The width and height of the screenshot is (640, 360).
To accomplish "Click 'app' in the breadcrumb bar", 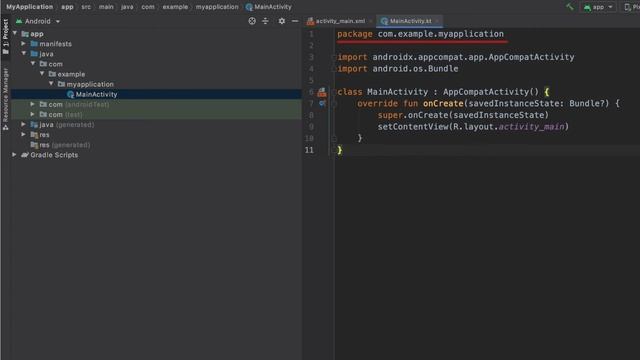I will click(x=67, y=7).
